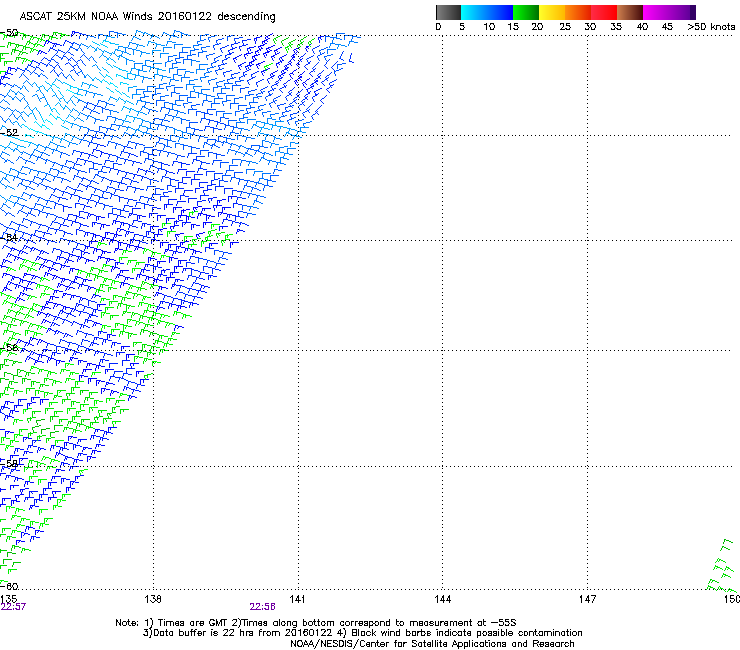Click latitude label -52
This screenshot has width=740, height=650.
(x=9, y=133)
